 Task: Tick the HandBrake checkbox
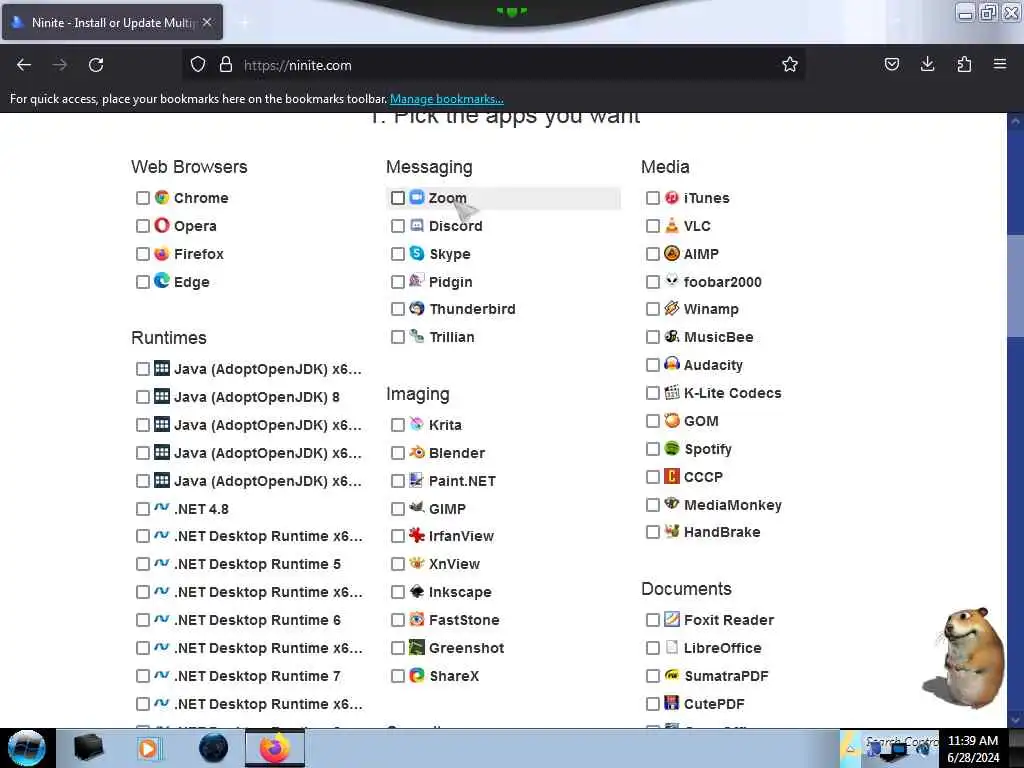652,532
